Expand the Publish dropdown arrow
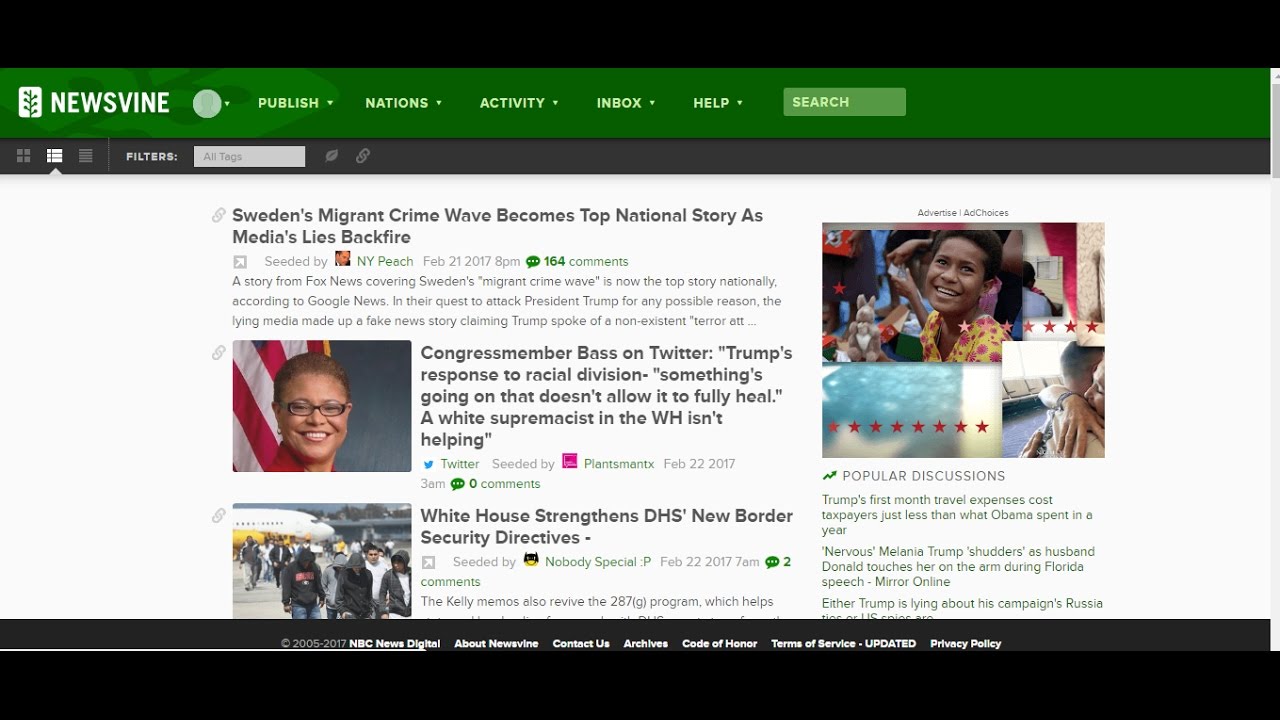 330,103
